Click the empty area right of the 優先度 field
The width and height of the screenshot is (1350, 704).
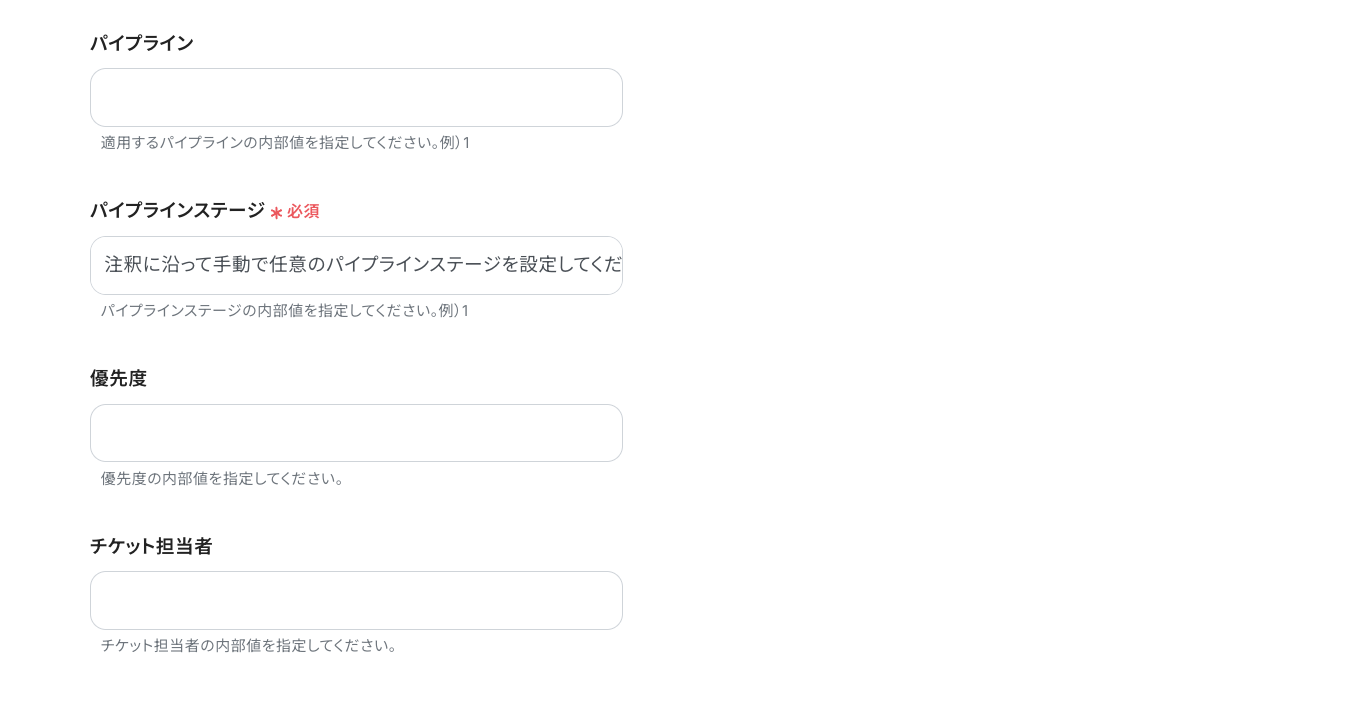[x=900, y=433]
